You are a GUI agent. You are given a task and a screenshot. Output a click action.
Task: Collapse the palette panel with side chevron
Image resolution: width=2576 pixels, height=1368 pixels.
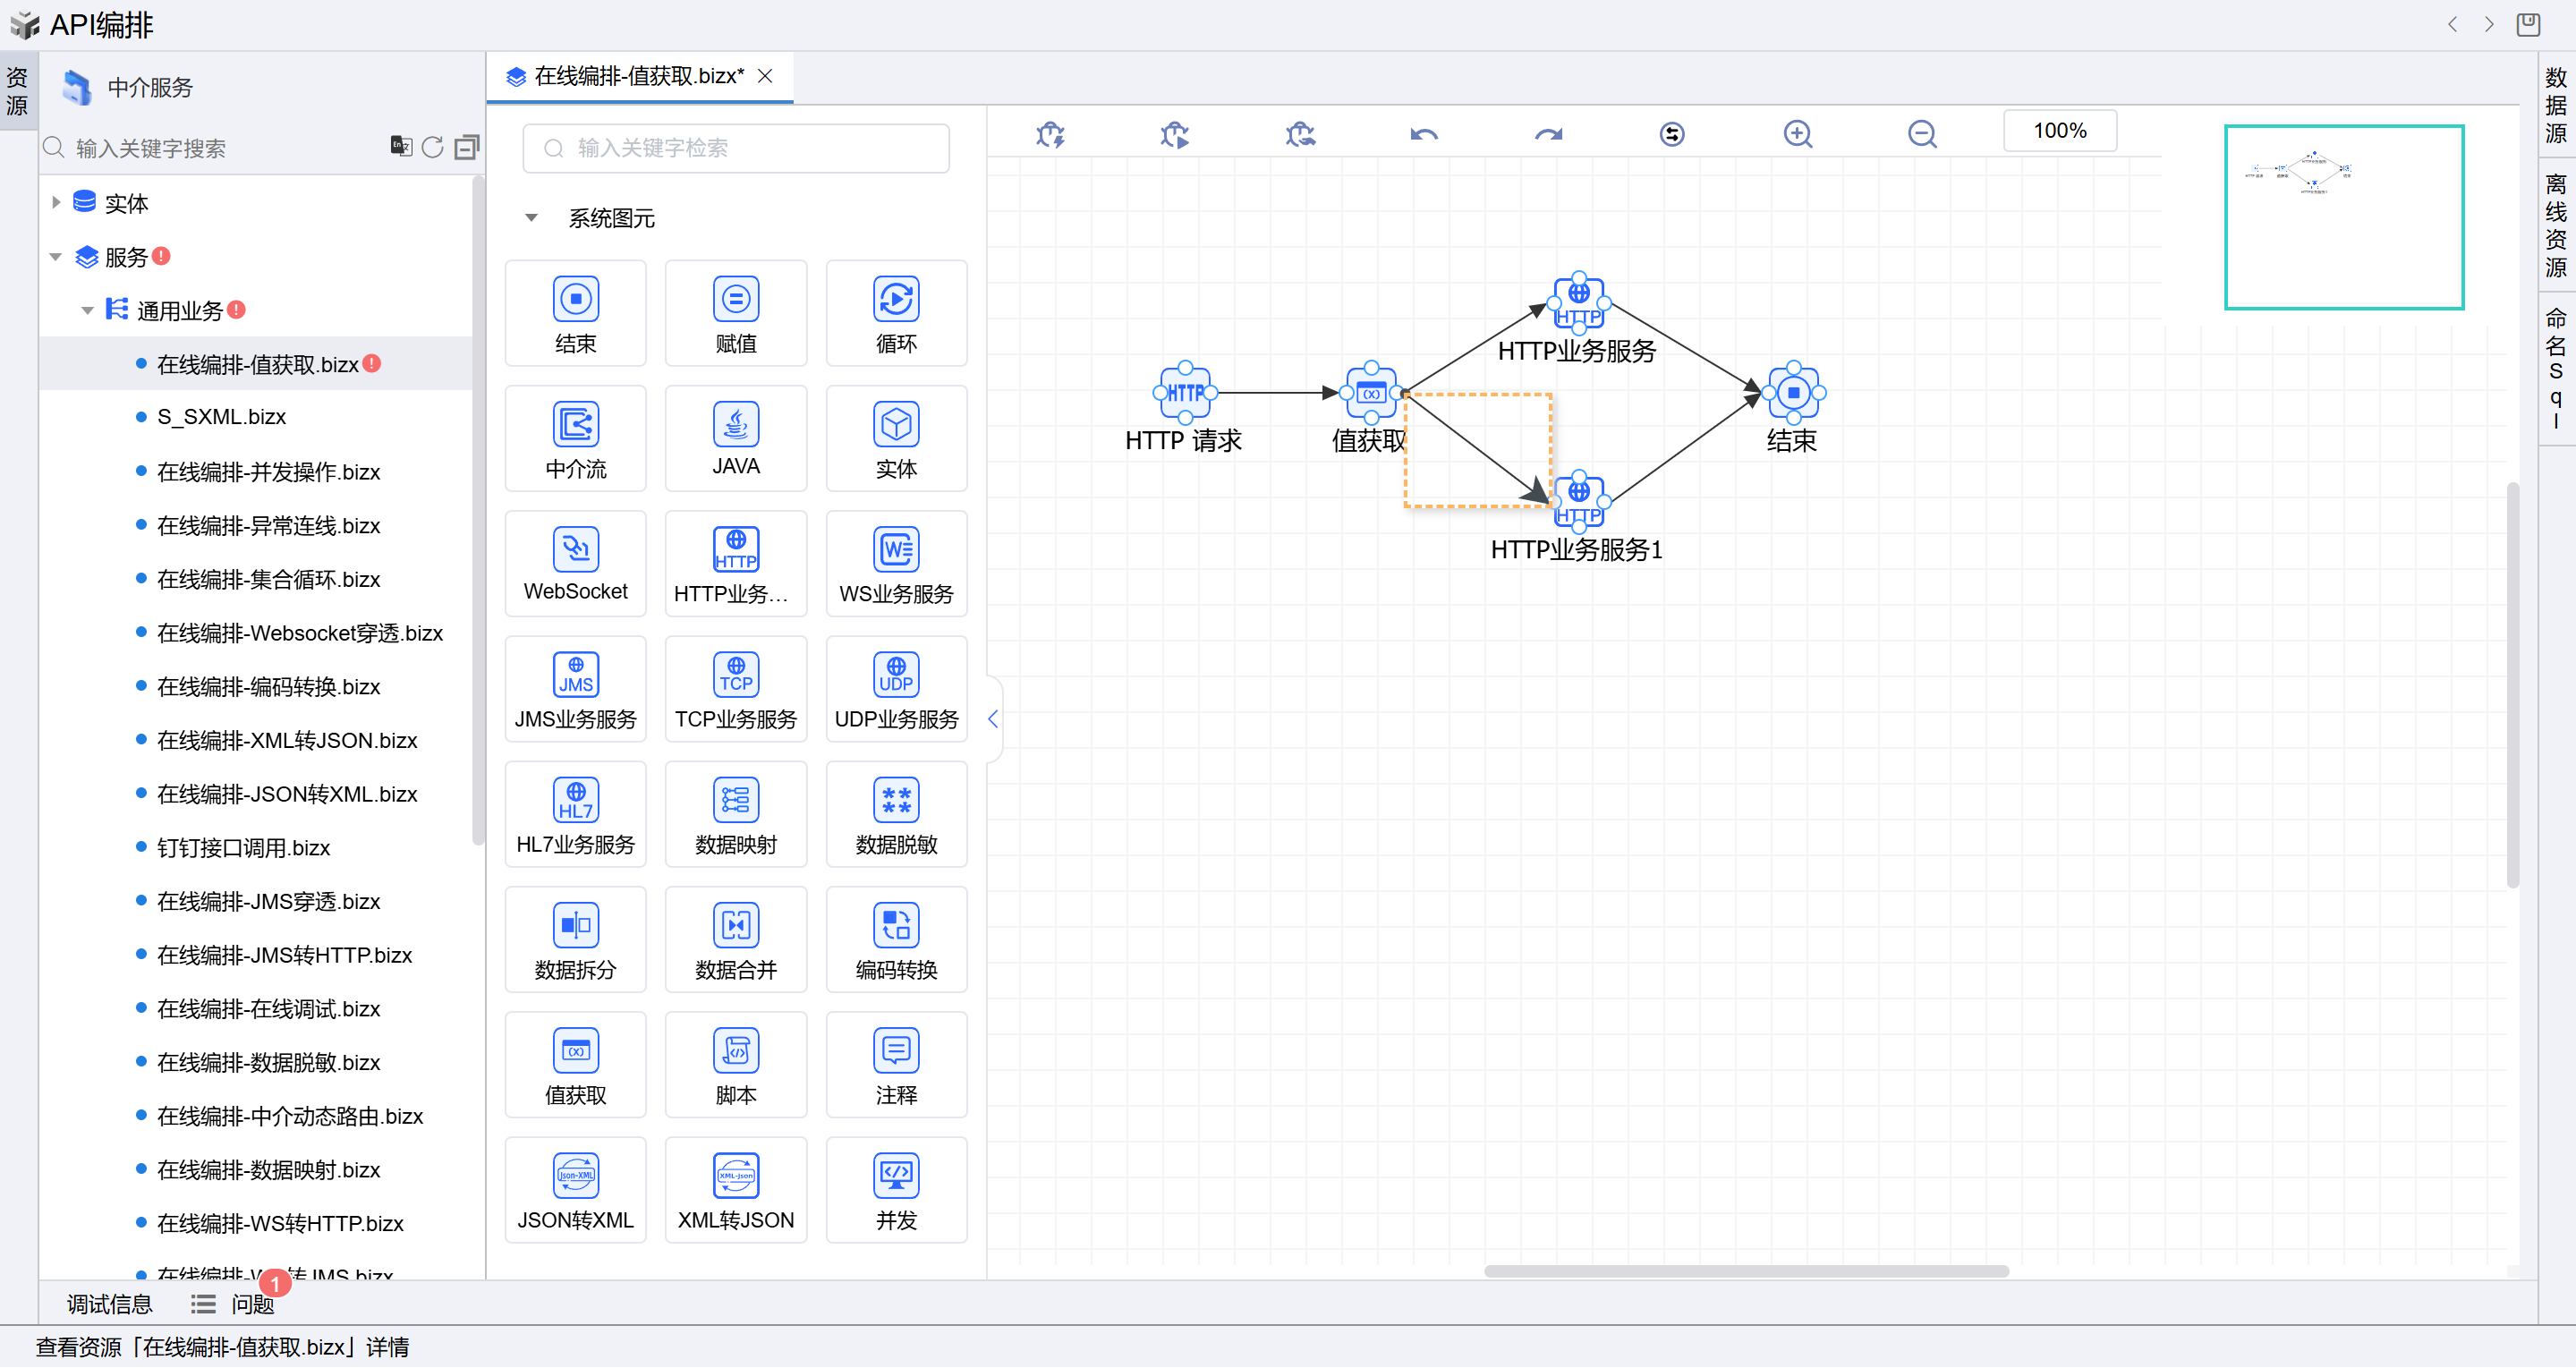coord(992,718)
